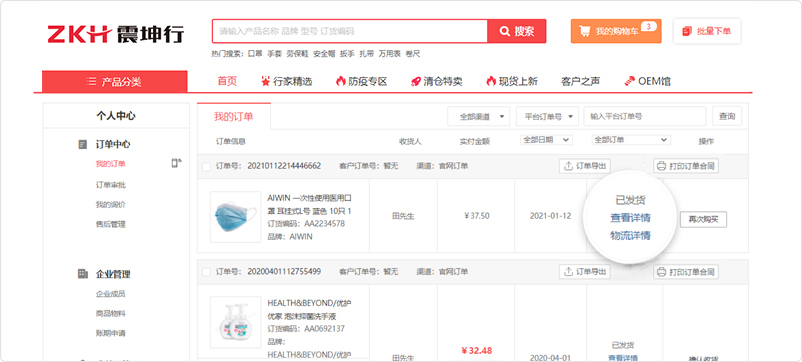Open the 平台订单号 dropdown
This screenshot has height=362, width=802.
pyautogui.click(x=547, y=117)
